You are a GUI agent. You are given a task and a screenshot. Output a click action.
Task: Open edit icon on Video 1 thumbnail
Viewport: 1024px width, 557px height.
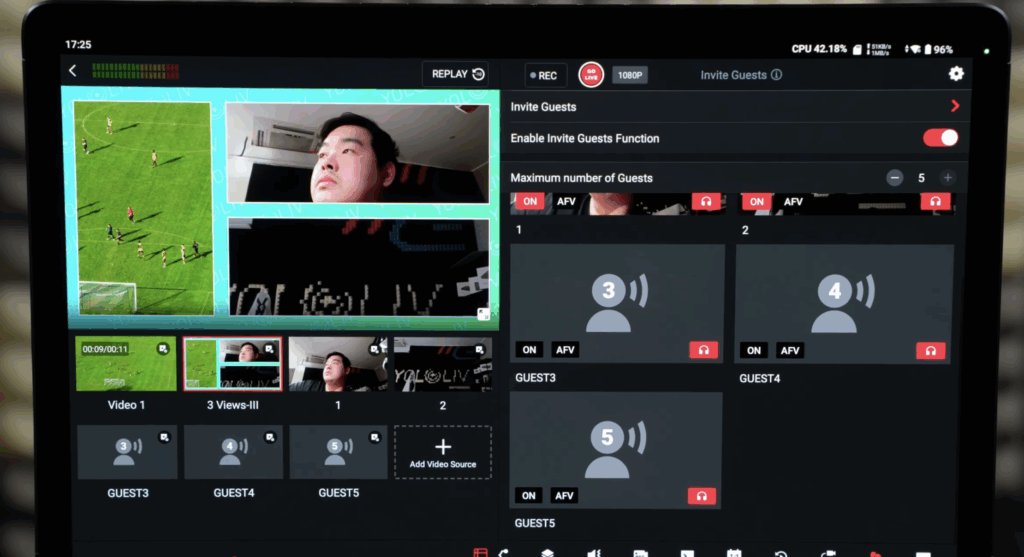(163, 349)
